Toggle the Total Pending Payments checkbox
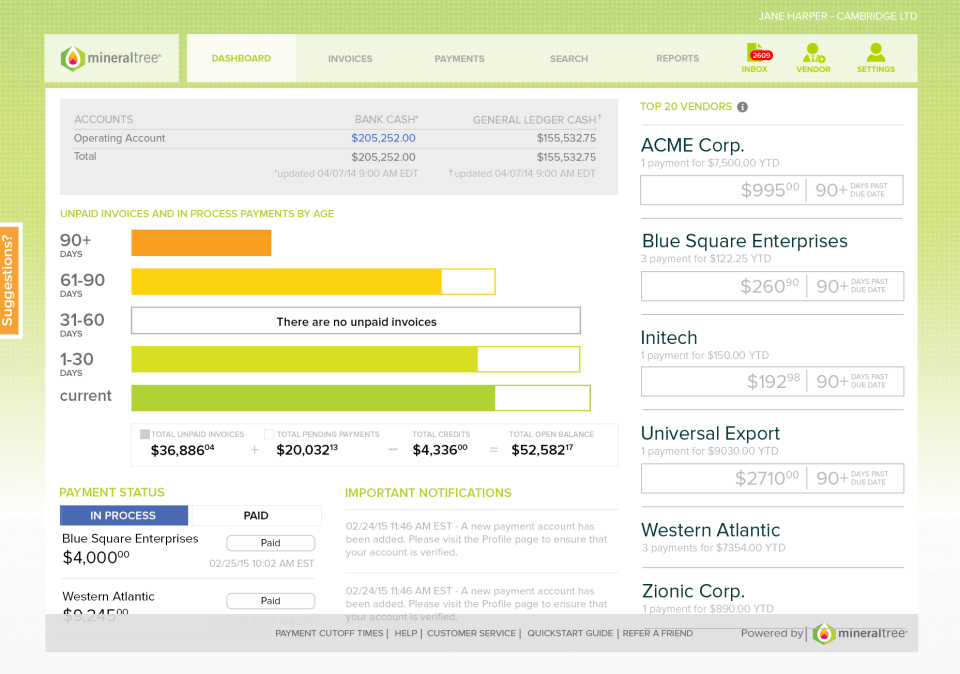This screenshot has height=674, width=960. click(x=269, y=434)
